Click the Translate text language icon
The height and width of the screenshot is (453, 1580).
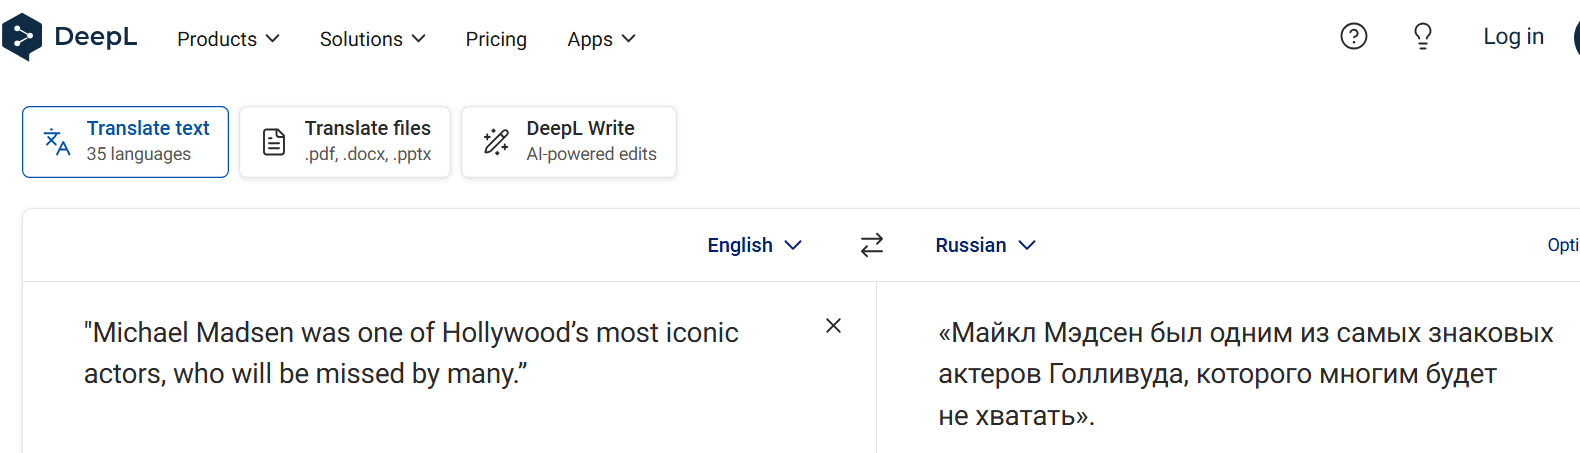point(57,142)
